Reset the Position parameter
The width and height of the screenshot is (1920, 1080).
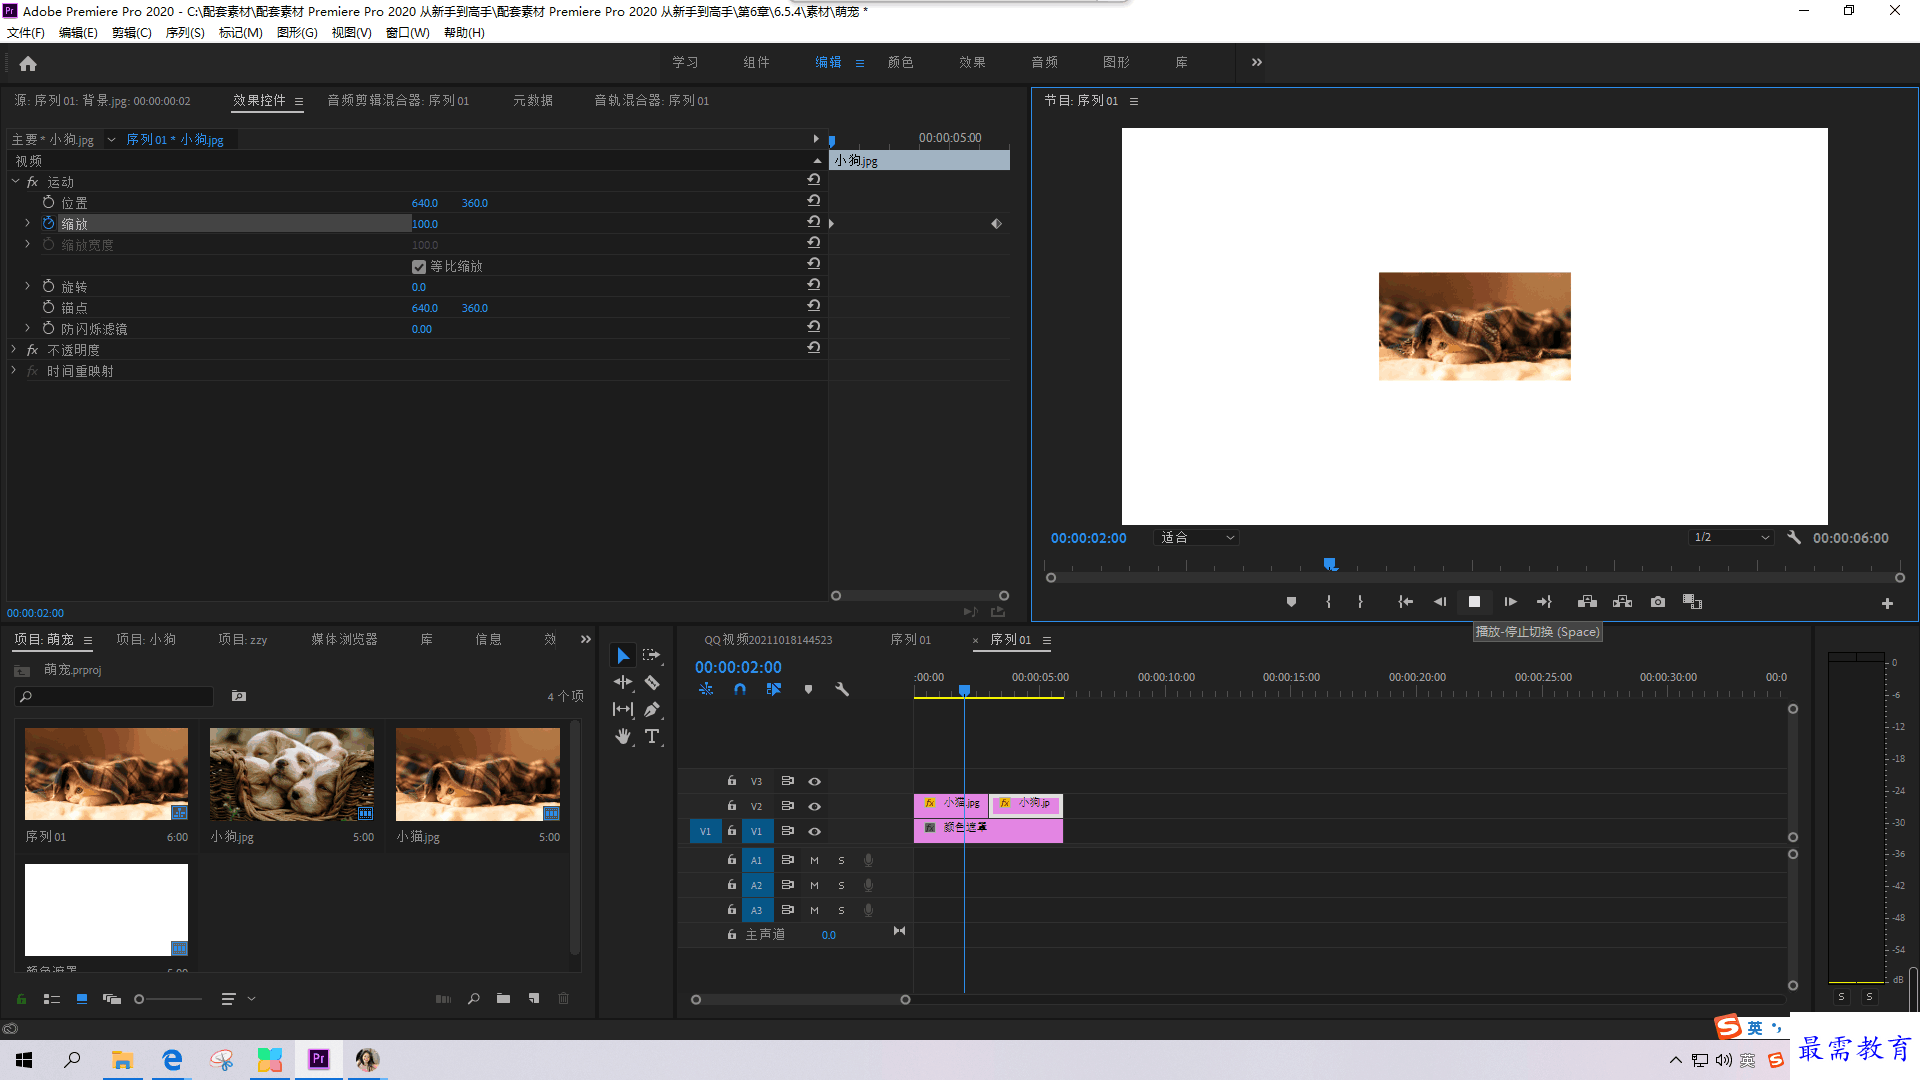[x=814, y=201]
